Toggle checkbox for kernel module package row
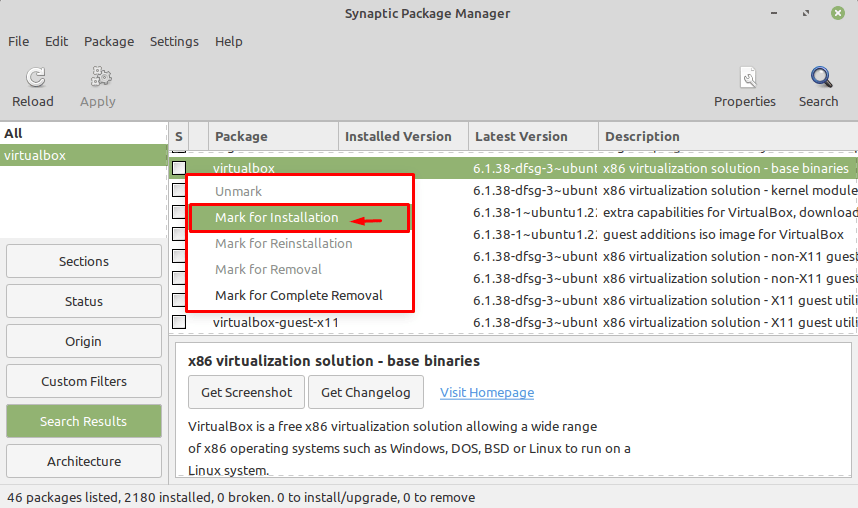Screen dimensions: 858x508 click(179, 190)
